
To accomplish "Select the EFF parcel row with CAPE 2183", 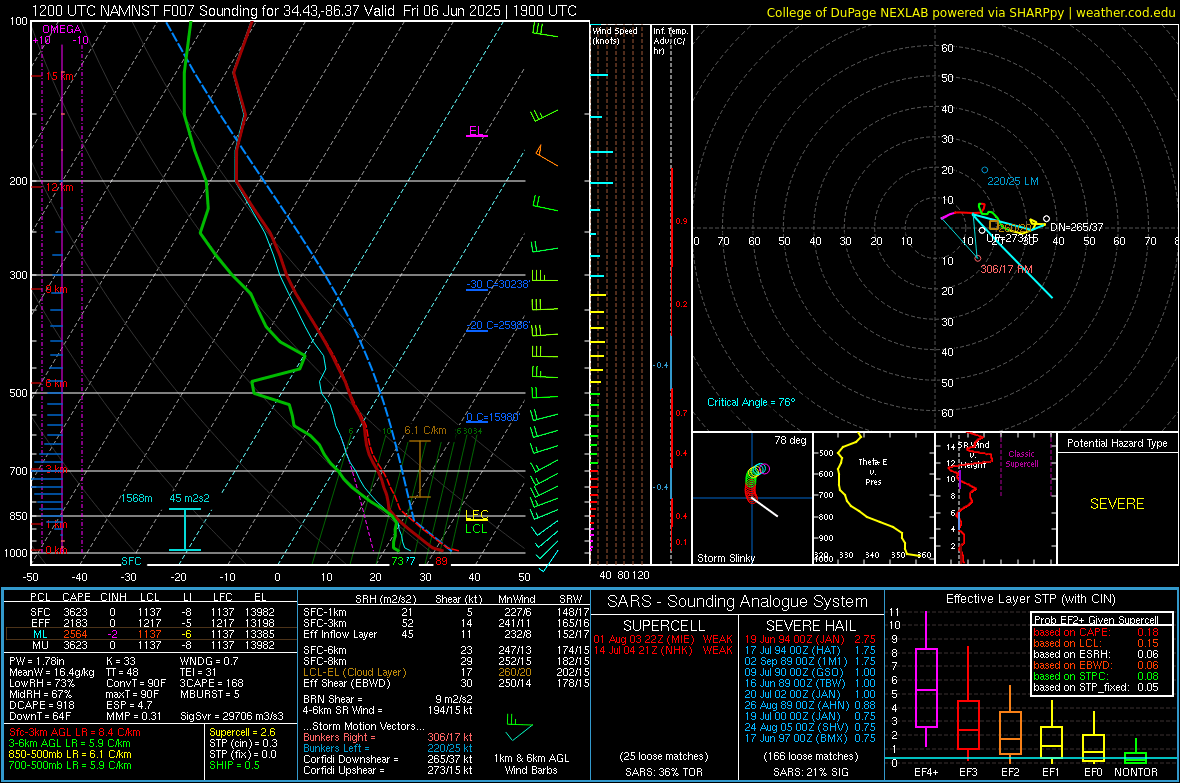I will [151, 623].
